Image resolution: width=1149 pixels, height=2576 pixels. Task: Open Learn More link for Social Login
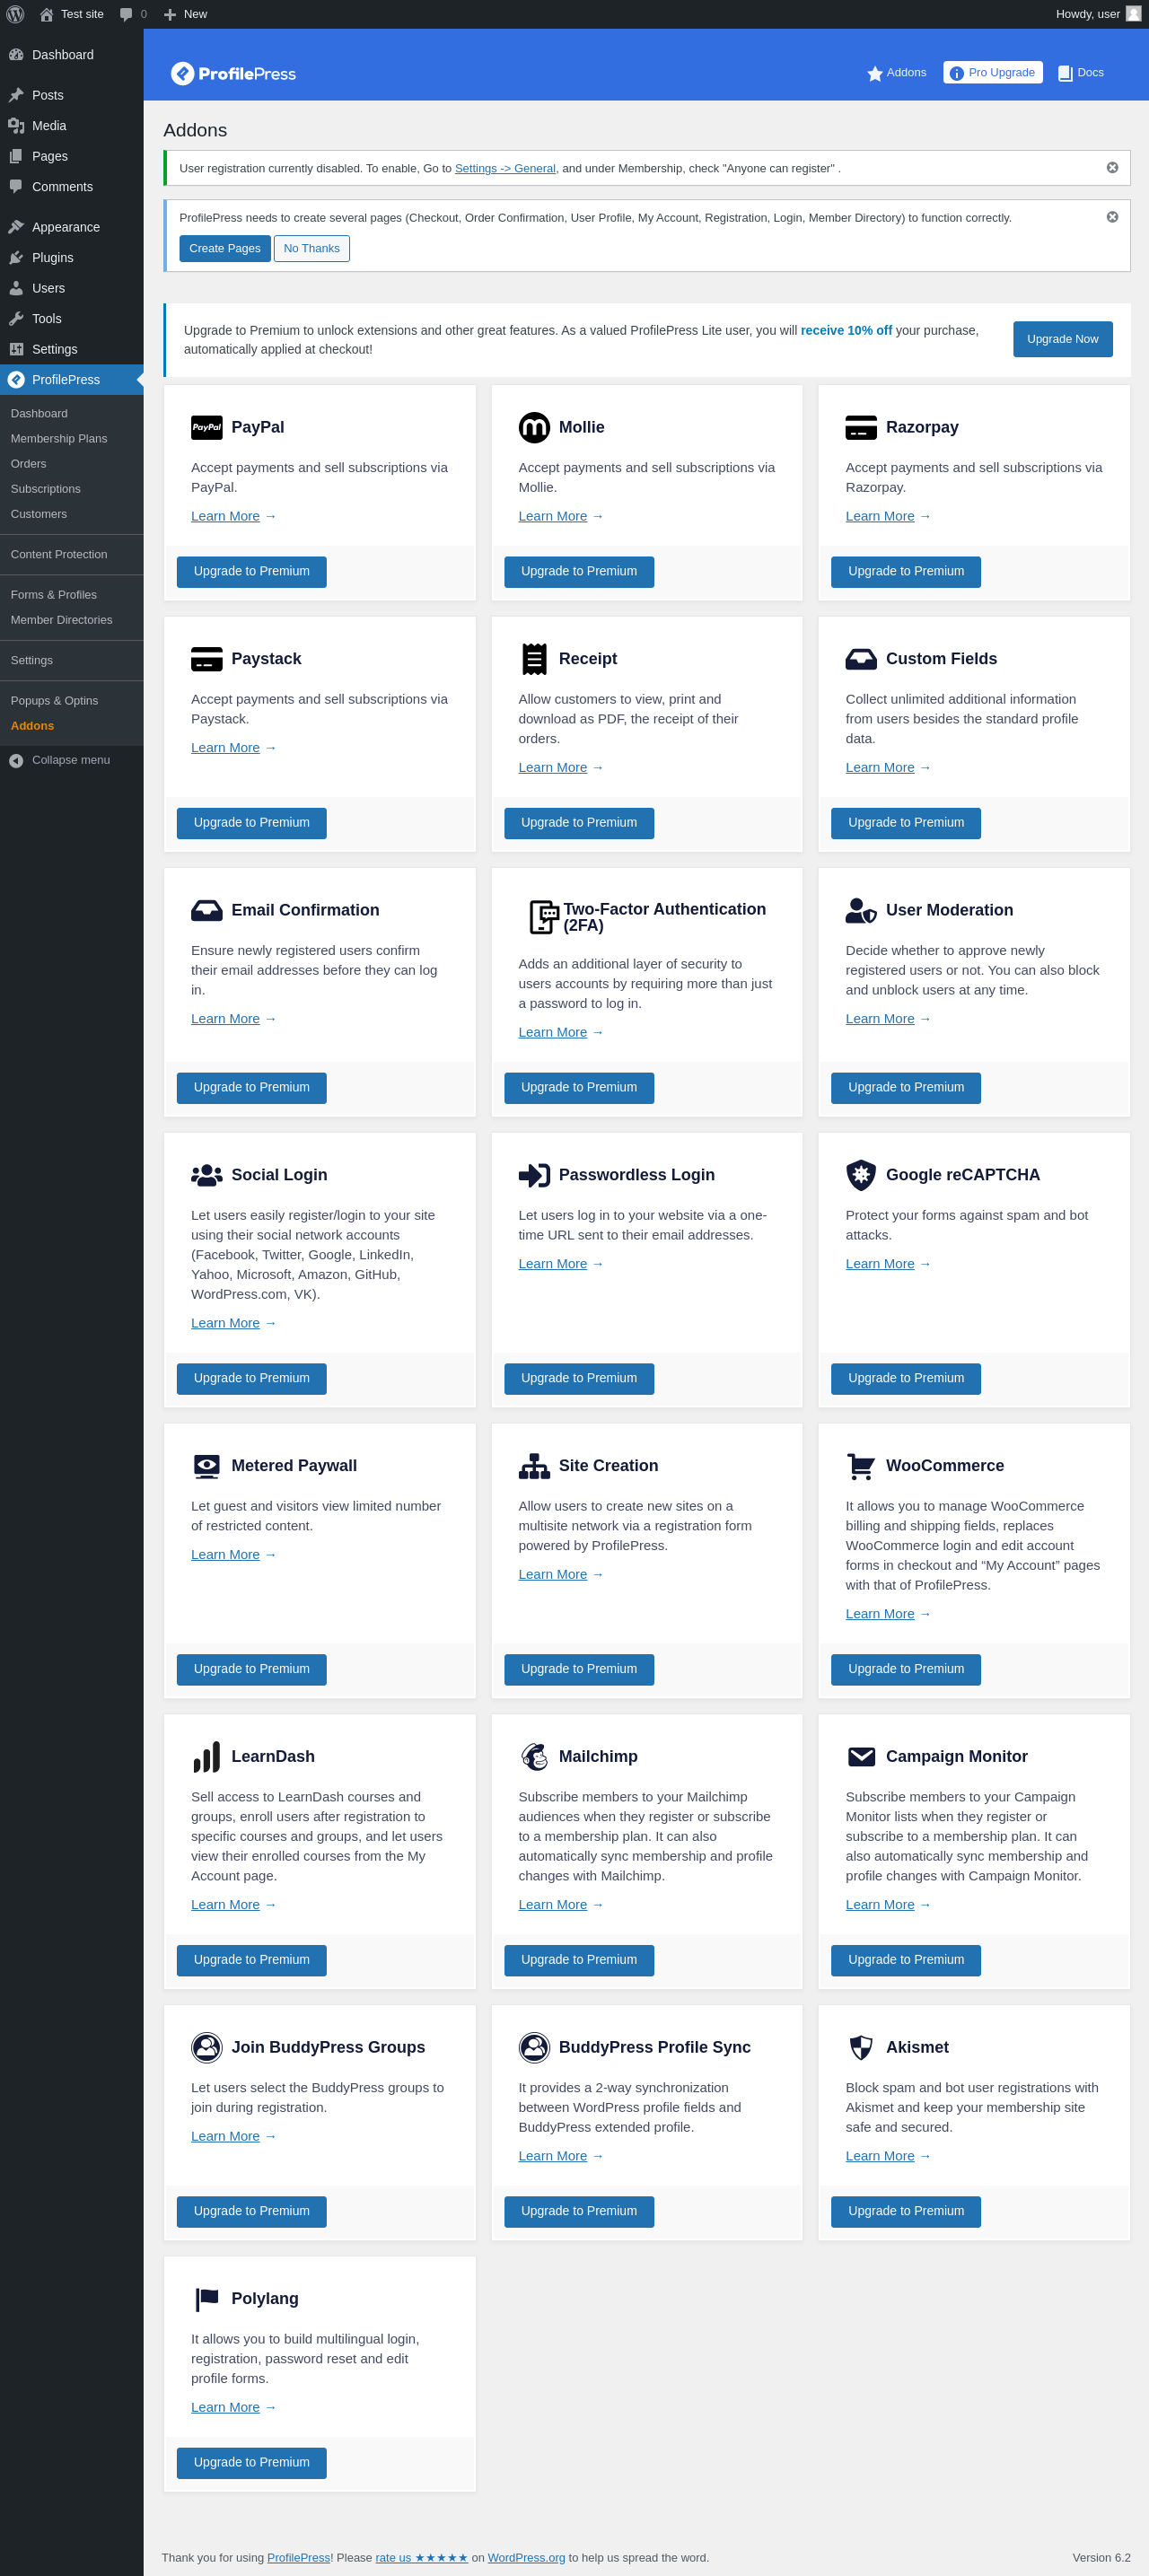coord(225,1323)
